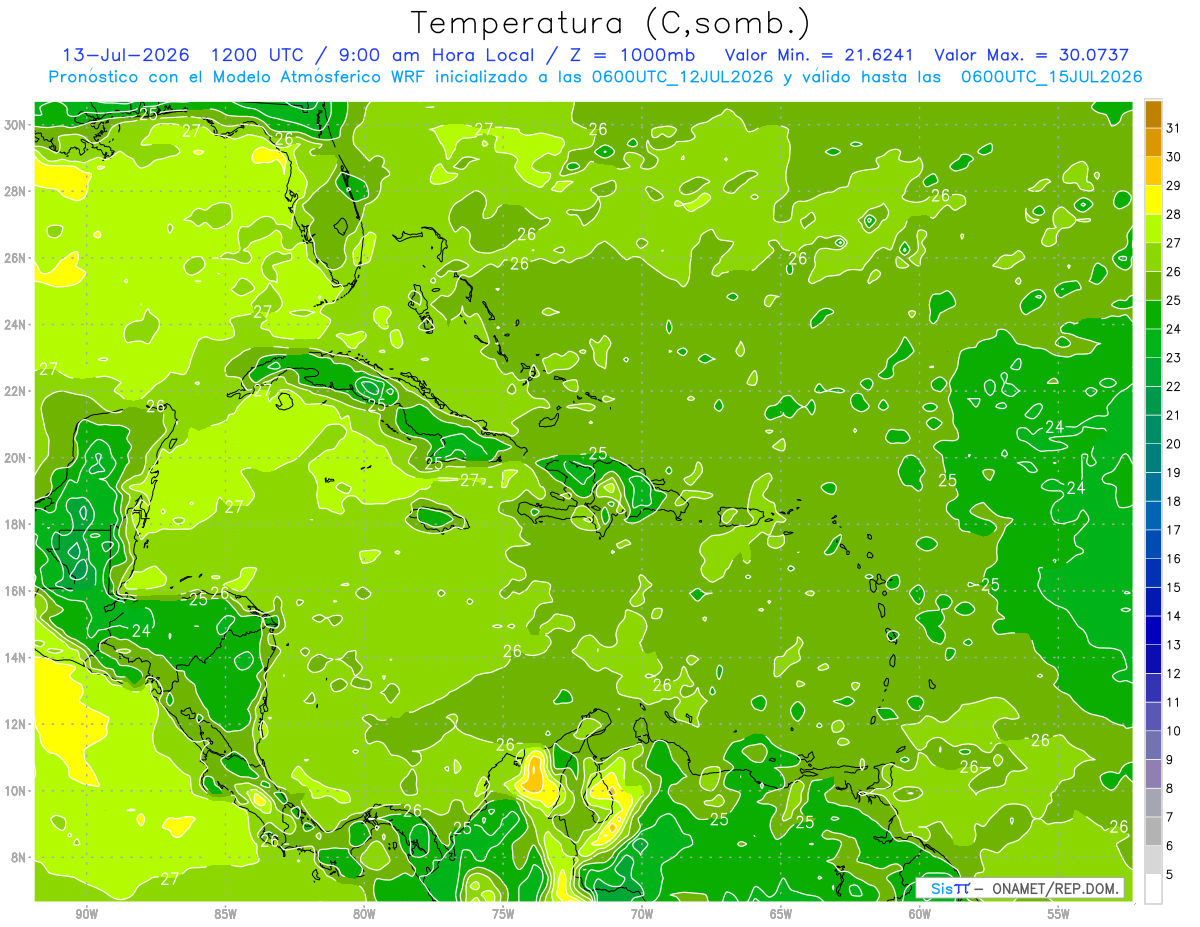1200x927 pixels.
Task: Click the colorbar label '5'
Action: click(1171, 874)
